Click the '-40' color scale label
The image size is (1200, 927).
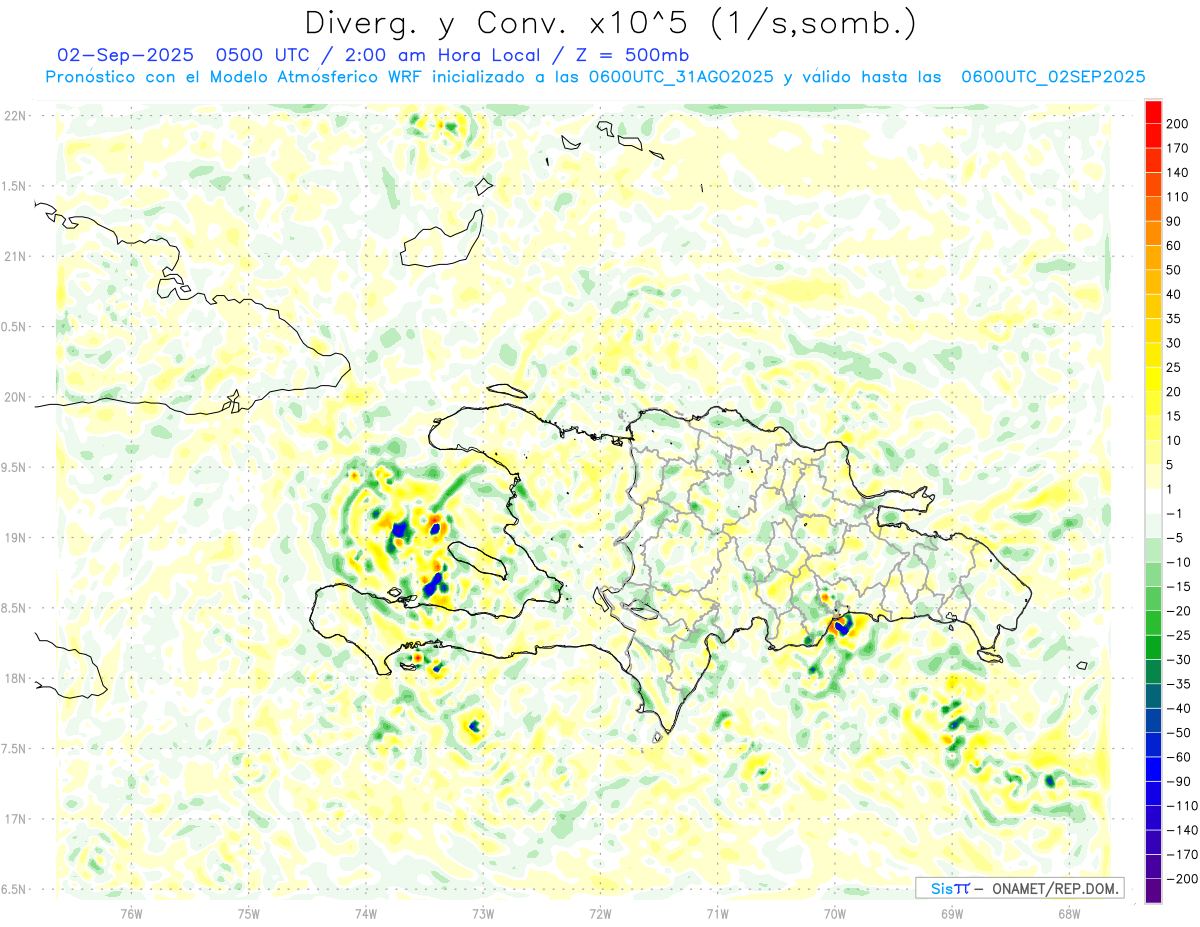1177,709
